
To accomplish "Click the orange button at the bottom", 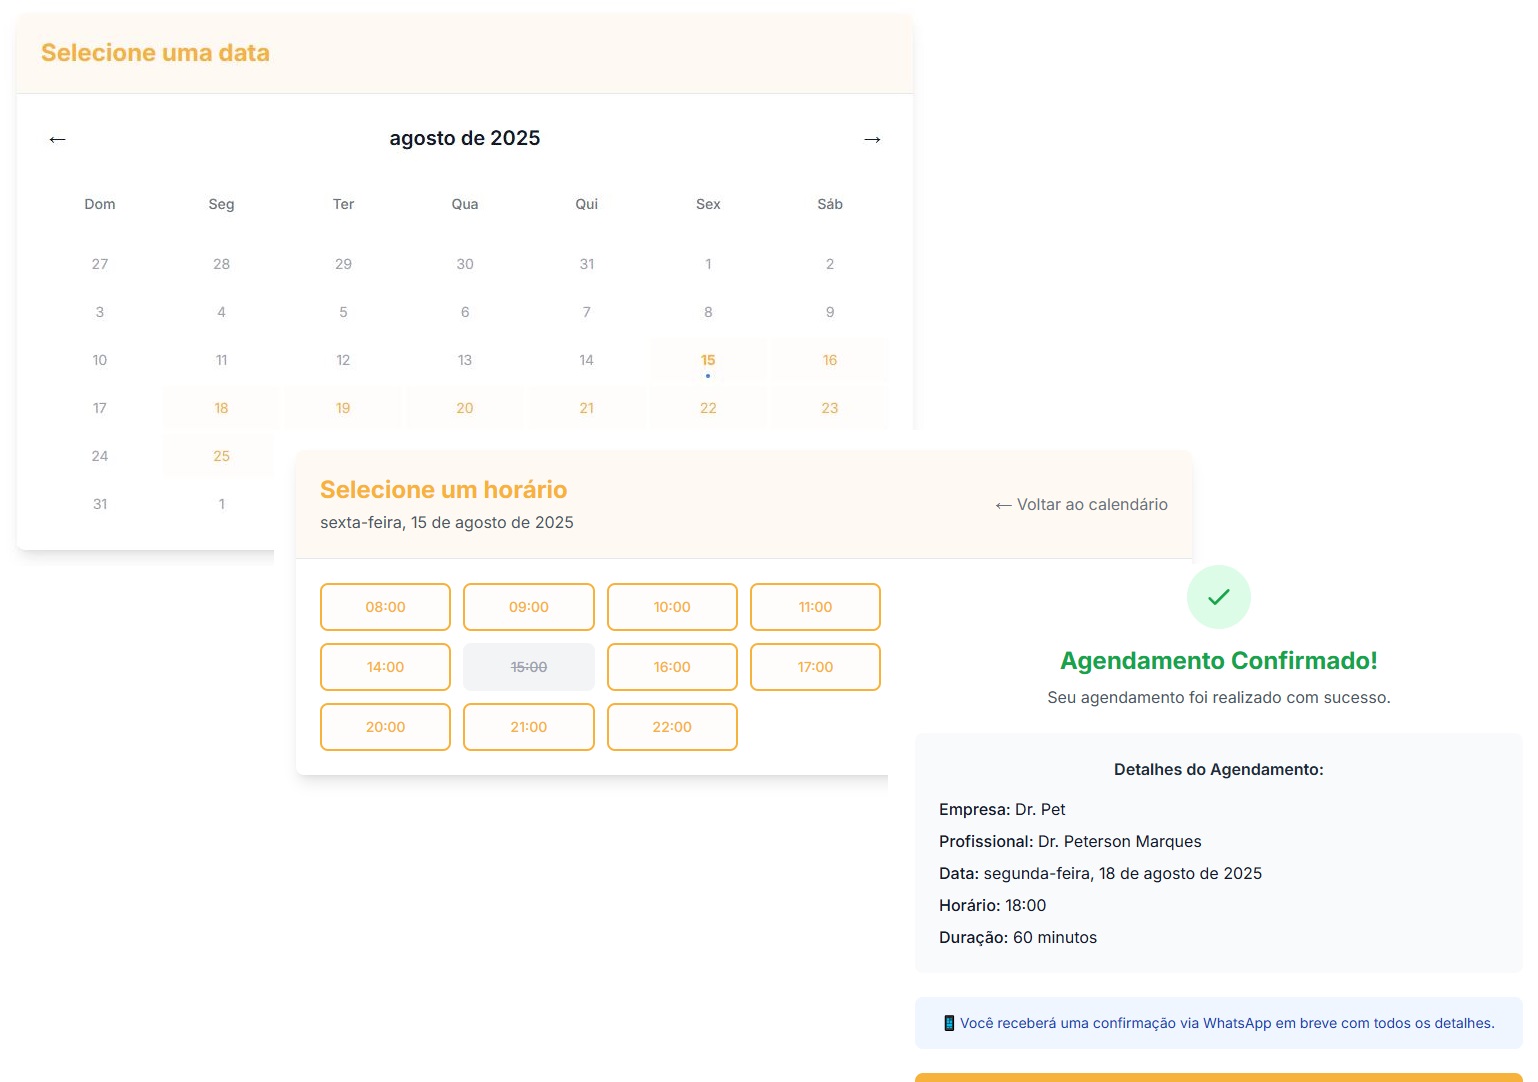I will point(1218,1078).
